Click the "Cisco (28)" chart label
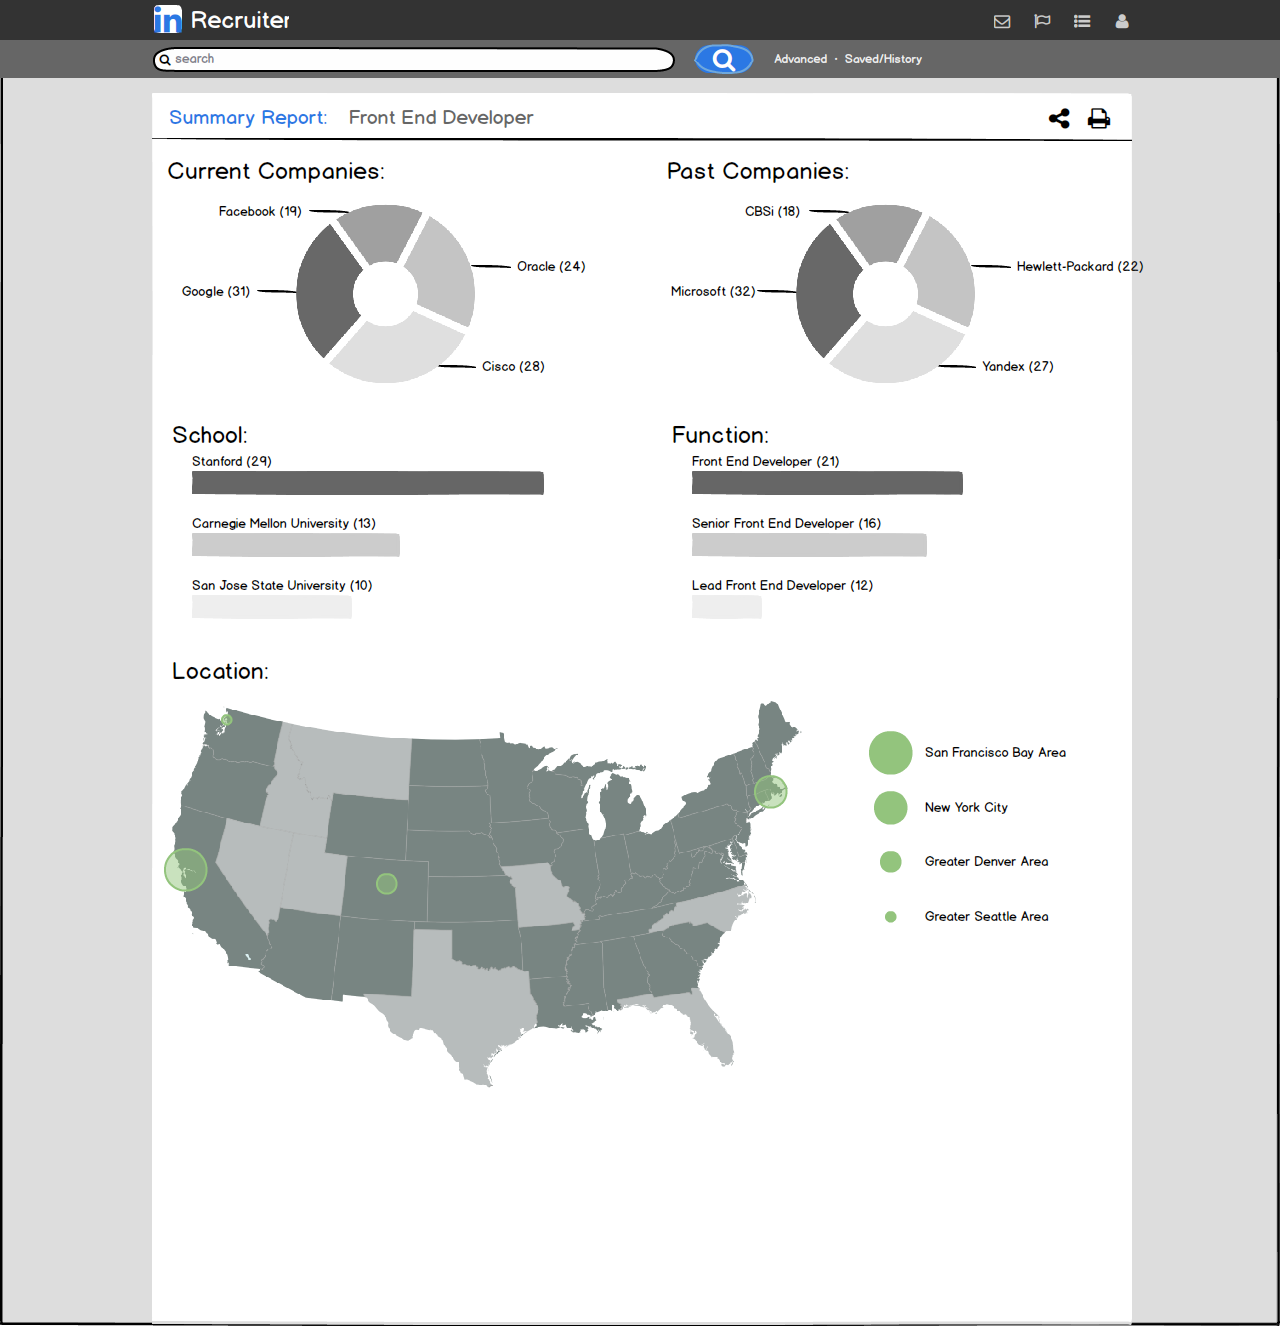Image resolution: width=1280 pixels, height=1326 pixels. pyautogui.click(x=513, y=367)
